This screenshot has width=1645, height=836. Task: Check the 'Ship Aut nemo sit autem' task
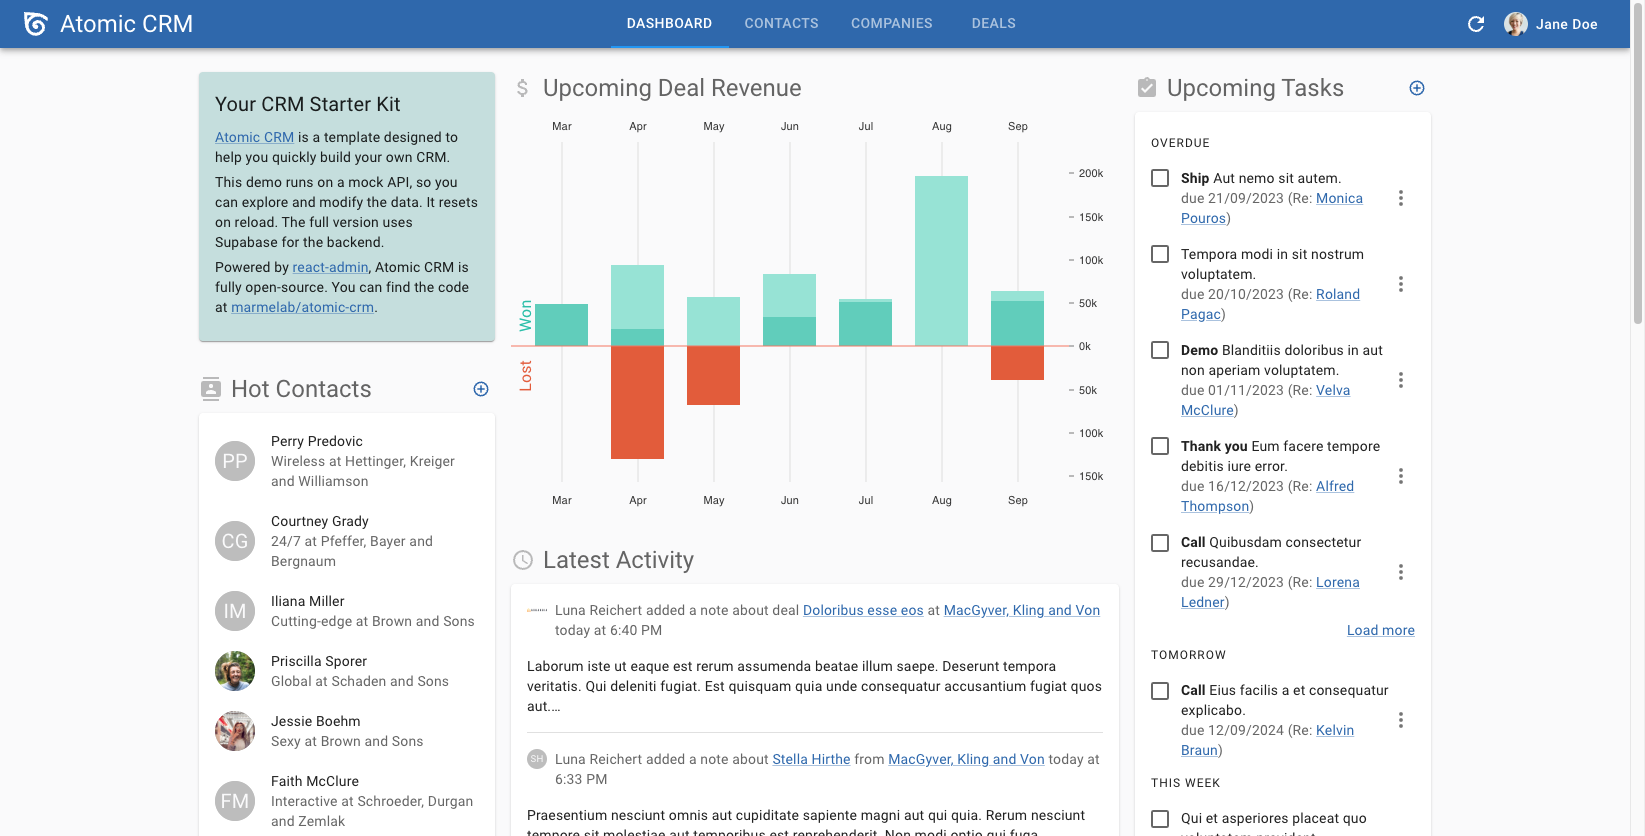tap(1160, 178)
